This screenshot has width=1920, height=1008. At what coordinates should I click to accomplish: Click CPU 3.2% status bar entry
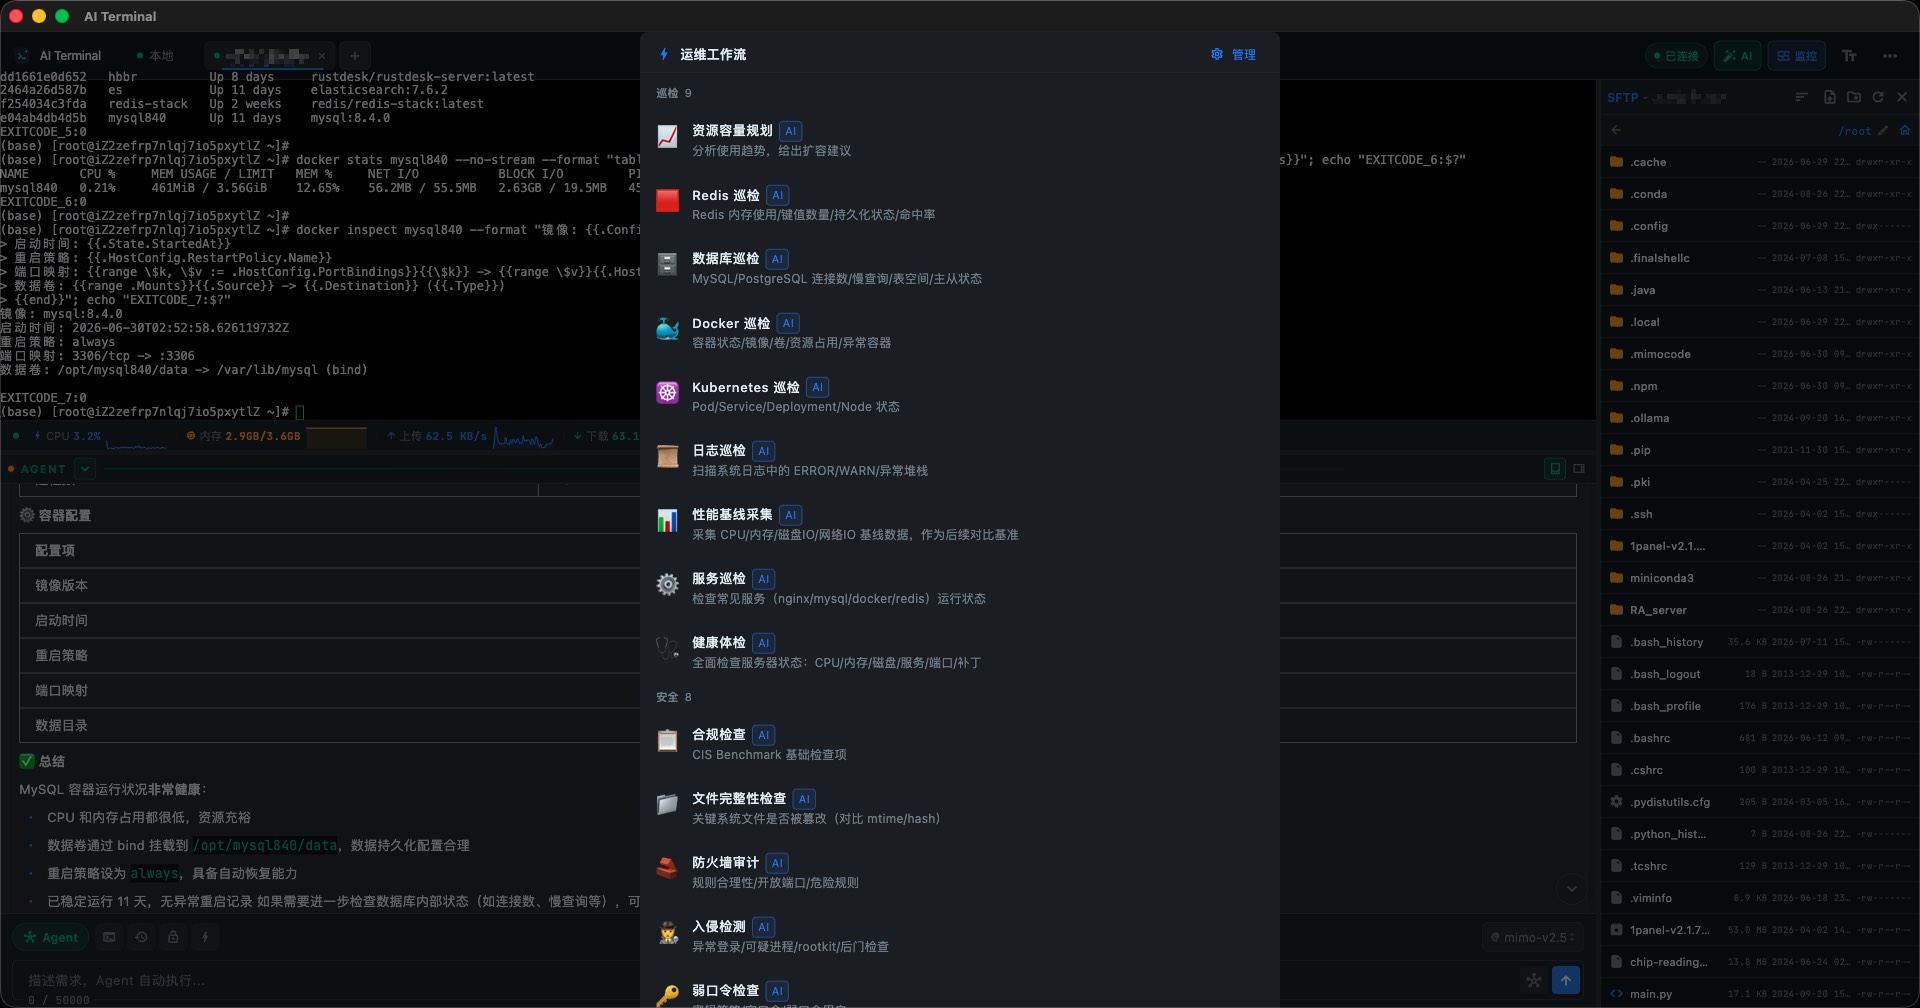tap(67, 436)
